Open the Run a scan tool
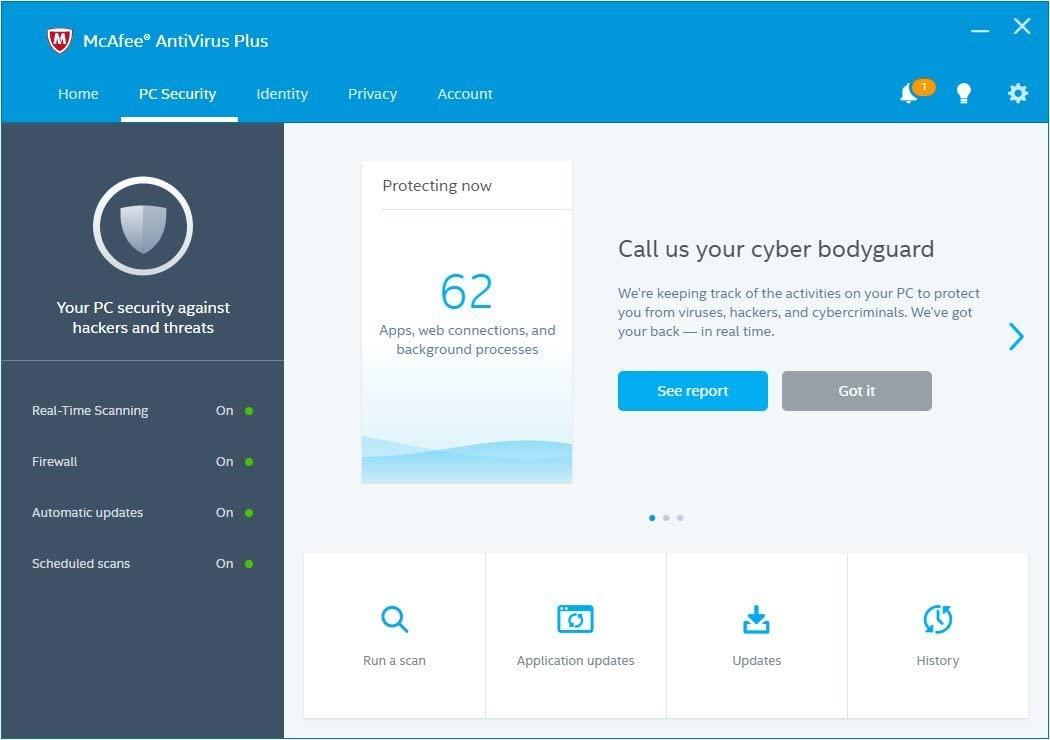This screenshot has width=1050, height=740. pos(394,632)
